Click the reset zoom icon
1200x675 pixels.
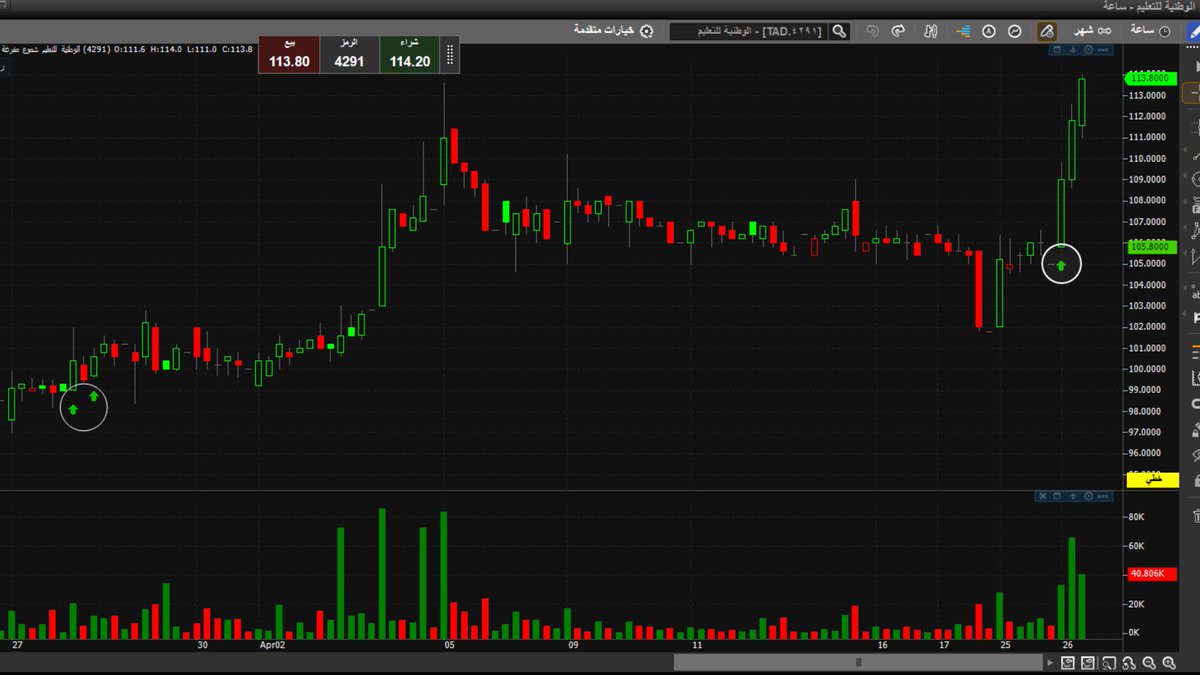click(1129, 662)
